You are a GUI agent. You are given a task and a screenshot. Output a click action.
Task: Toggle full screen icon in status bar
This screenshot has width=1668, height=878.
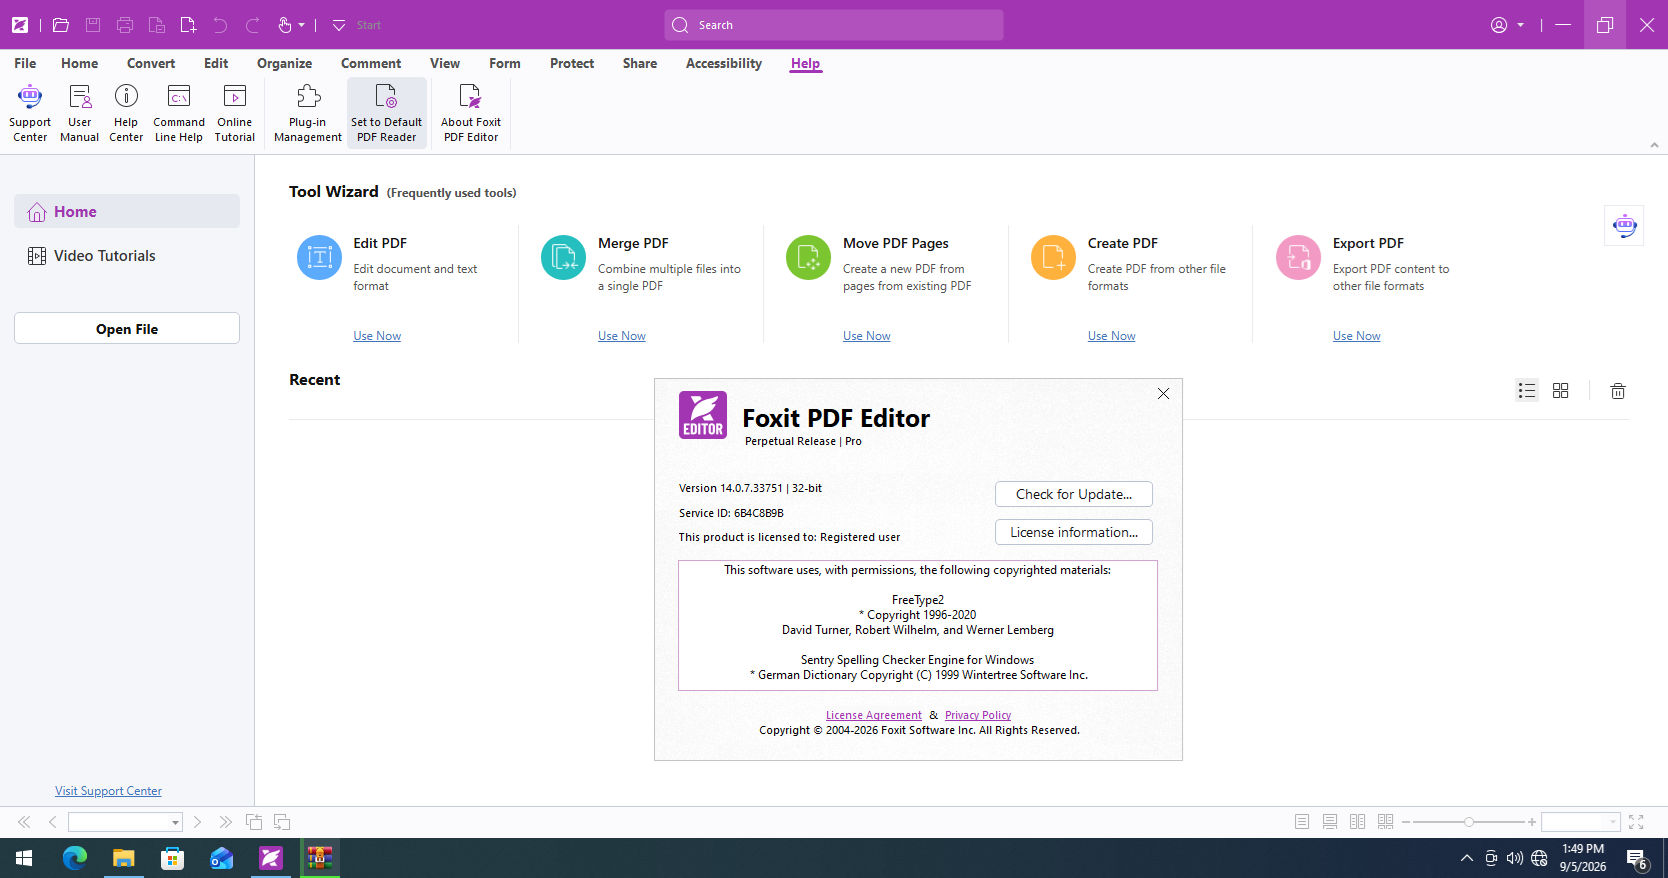tap(1636, 822)
